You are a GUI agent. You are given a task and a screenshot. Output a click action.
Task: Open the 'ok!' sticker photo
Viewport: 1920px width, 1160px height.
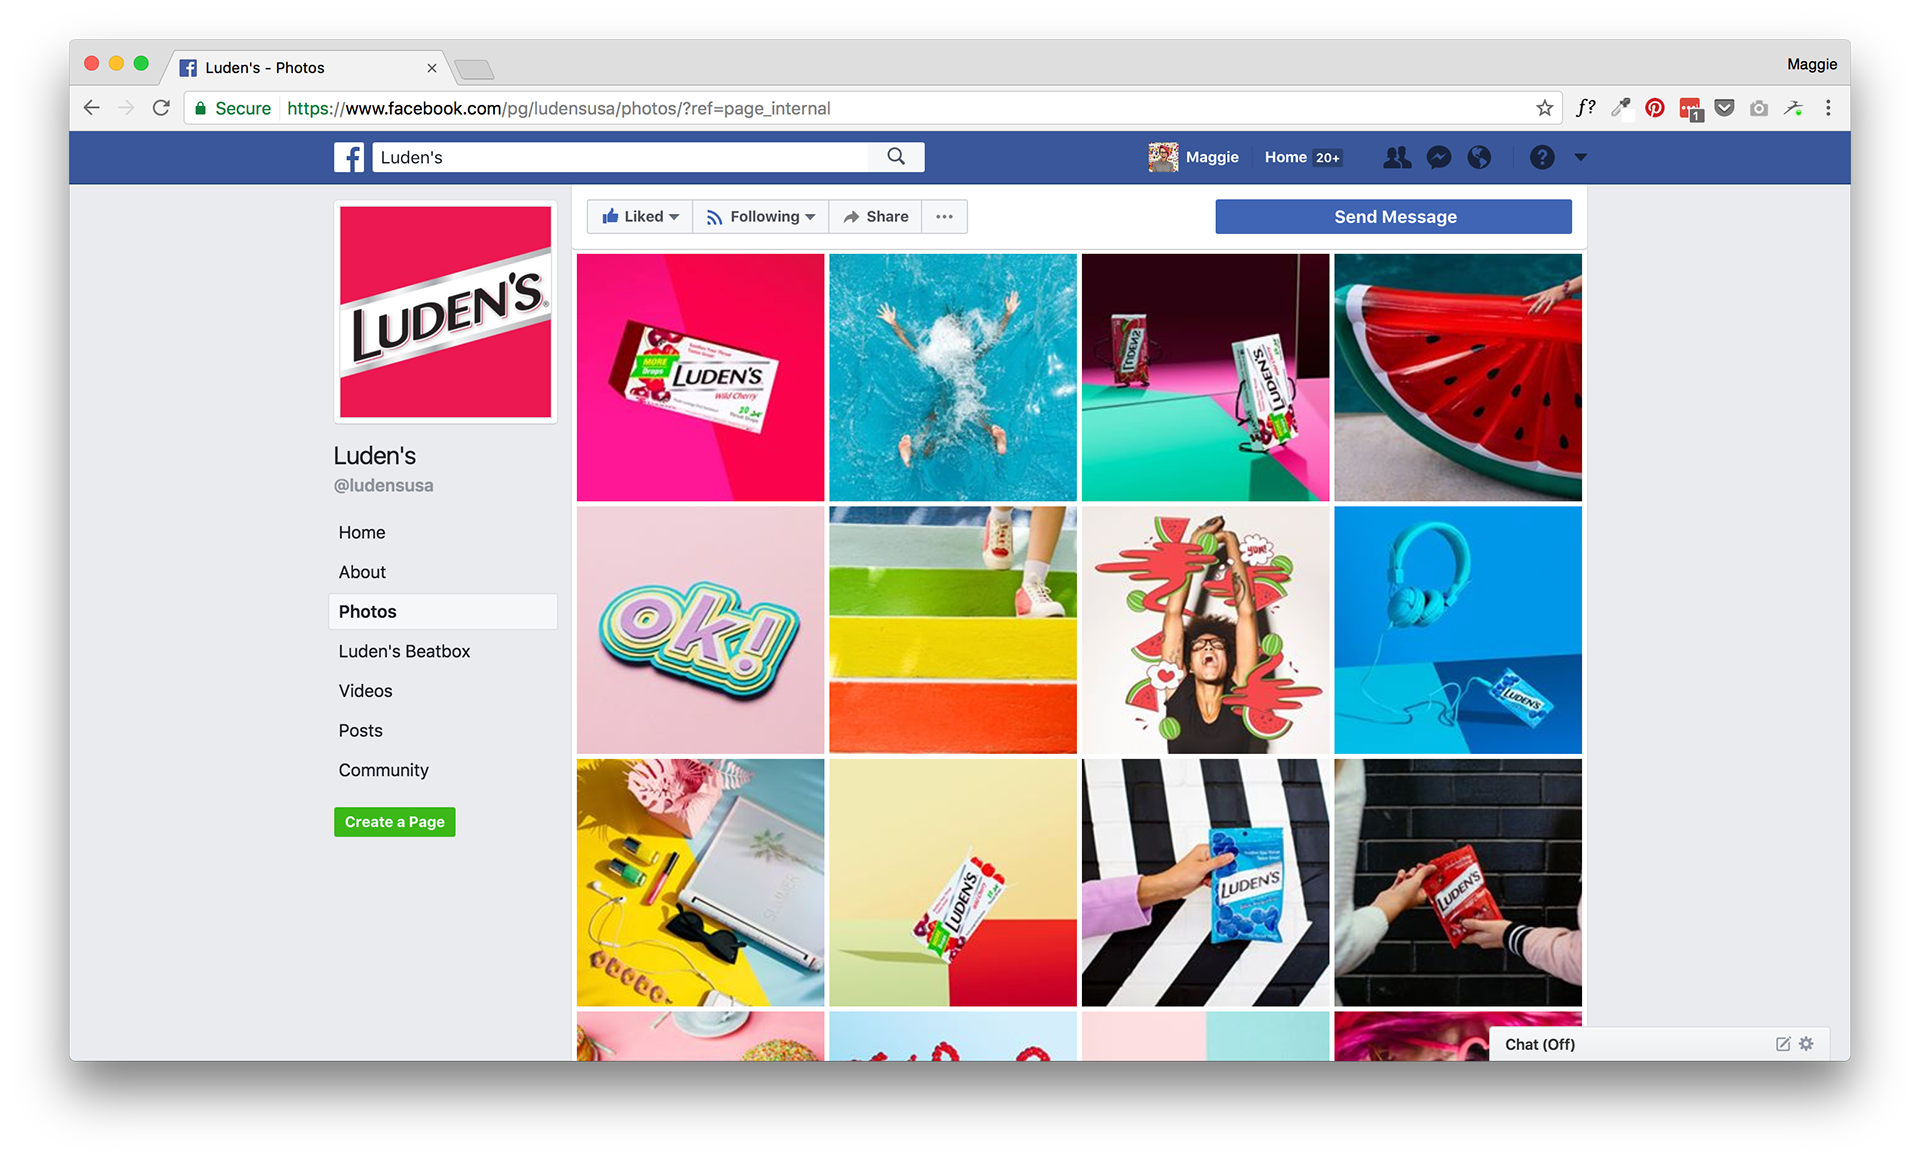[700, 630]
